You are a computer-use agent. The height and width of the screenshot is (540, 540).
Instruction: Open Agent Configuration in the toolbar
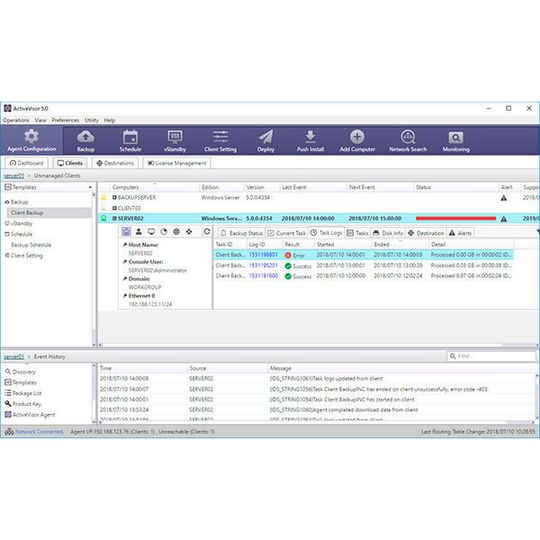coord(31,140)
